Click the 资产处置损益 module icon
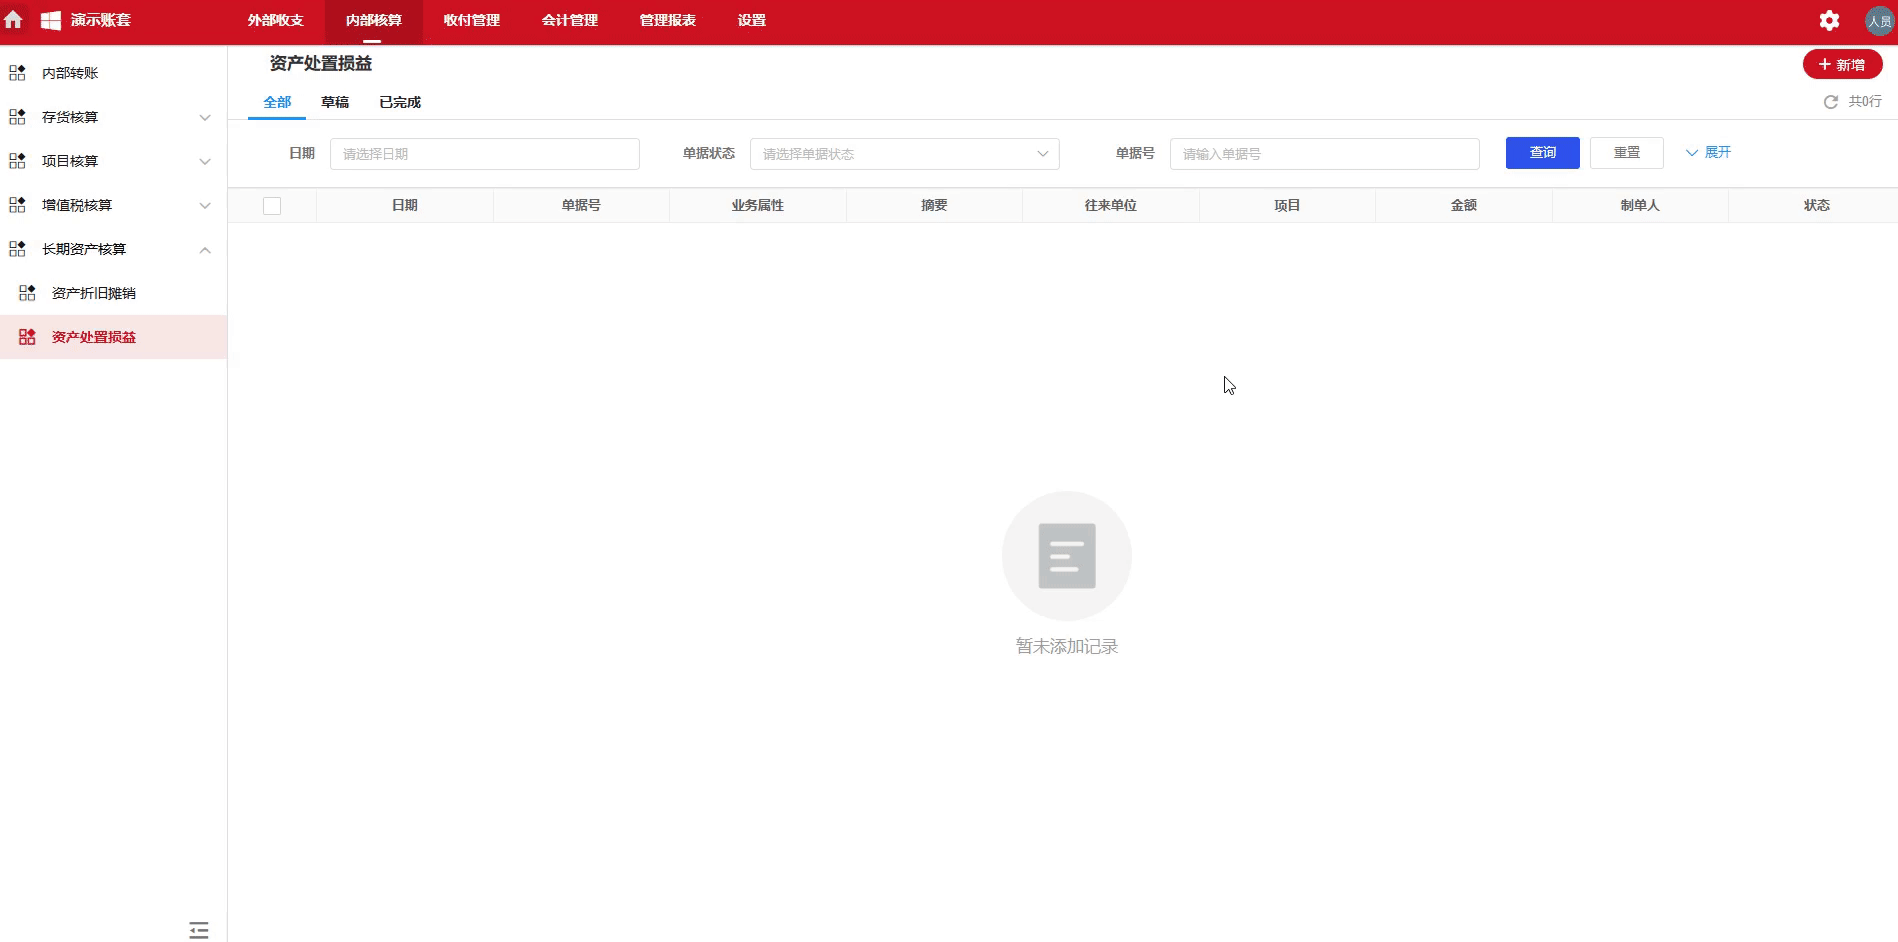This screenshot has height=942, width=1898. pos(26,336)
